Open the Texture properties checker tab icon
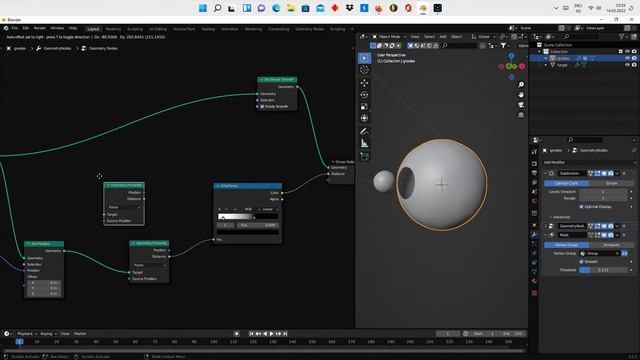The image size is (640, 360). coord(534,293)
